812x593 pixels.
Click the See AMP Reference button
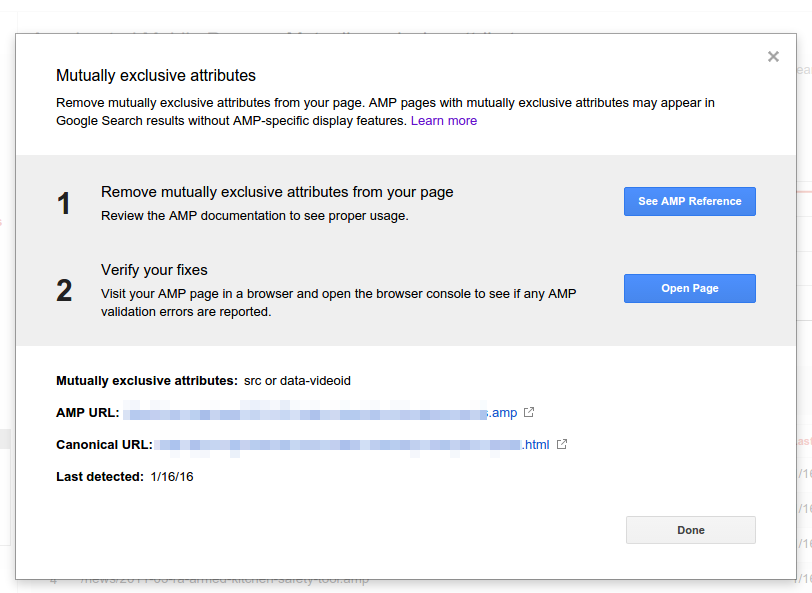[689, 201]
